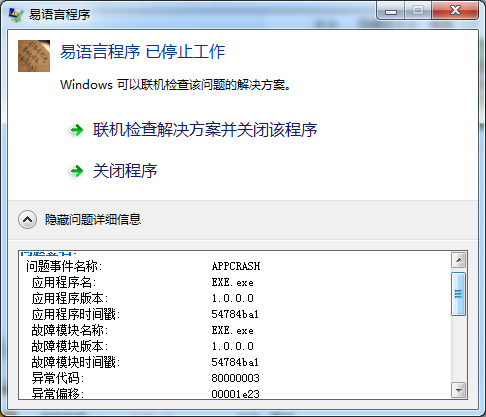Click the brown application icon thumbnail
Viewport: 486px width, 417px height.
34,56
